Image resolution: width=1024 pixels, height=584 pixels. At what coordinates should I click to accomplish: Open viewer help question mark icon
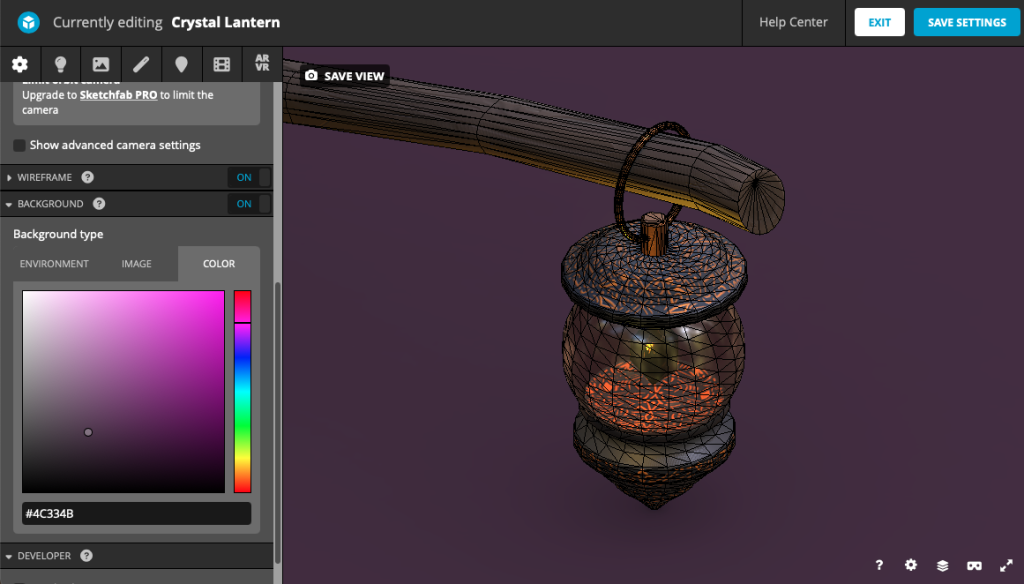tap(879, 565)
